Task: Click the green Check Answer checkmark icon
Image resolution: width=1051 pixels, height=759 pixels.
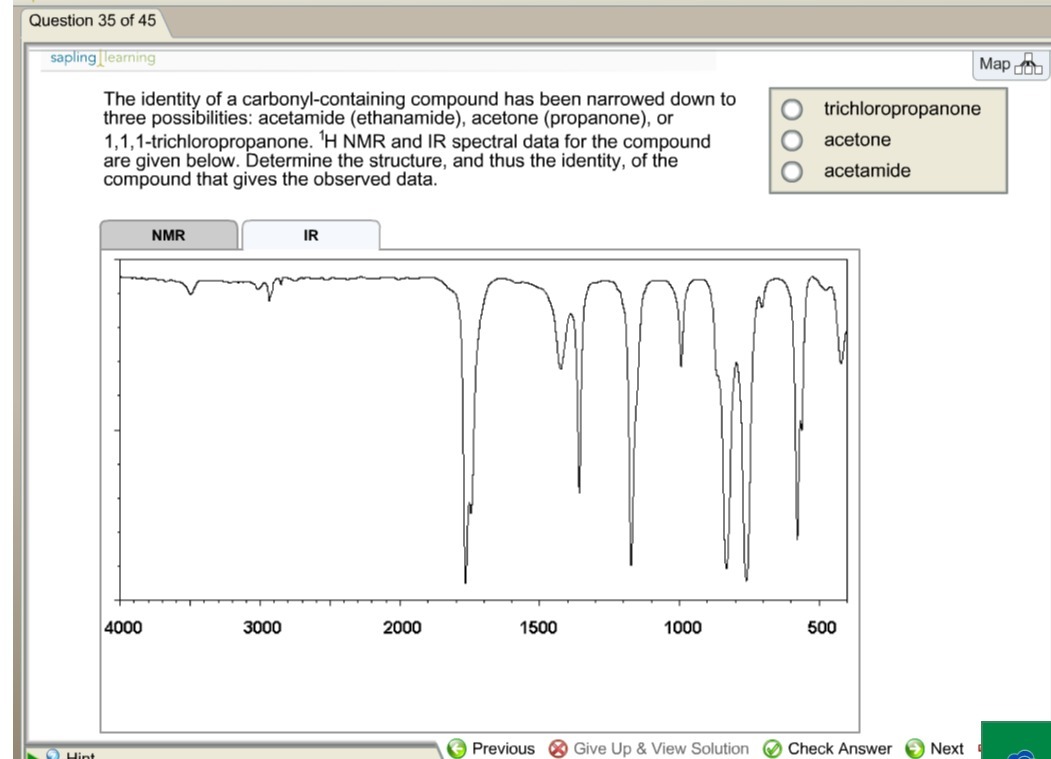Action: (x=772, y=748)
